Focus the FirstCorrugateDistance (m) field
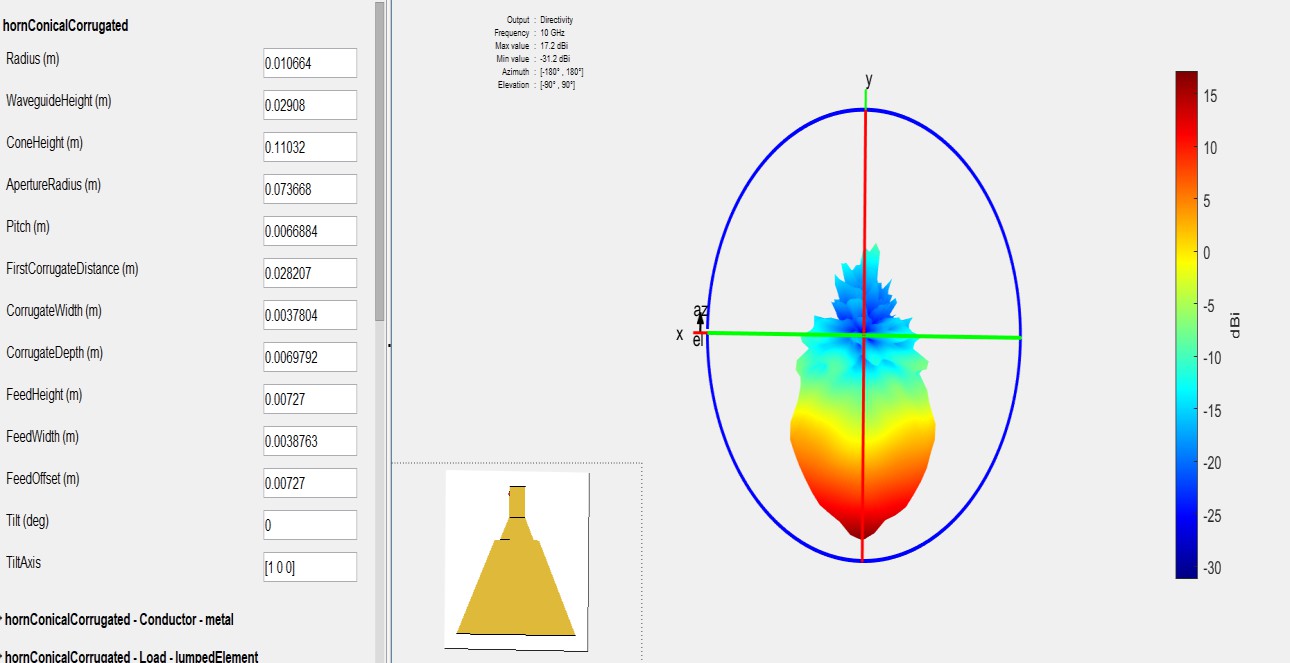1290x663 pixels. pos(310,273)
